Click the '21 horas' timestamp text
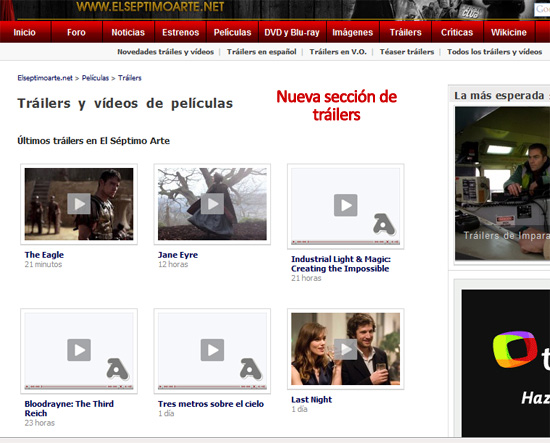Screen dimensions: 550x443 click(x=306, y=278)
